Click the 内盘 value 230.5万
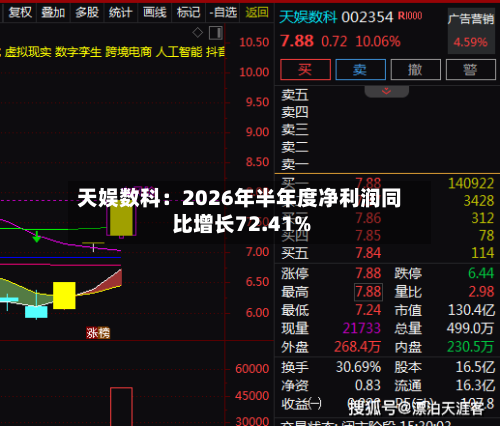The height and width of the screenshot is (426, 500). click(470, 347)
